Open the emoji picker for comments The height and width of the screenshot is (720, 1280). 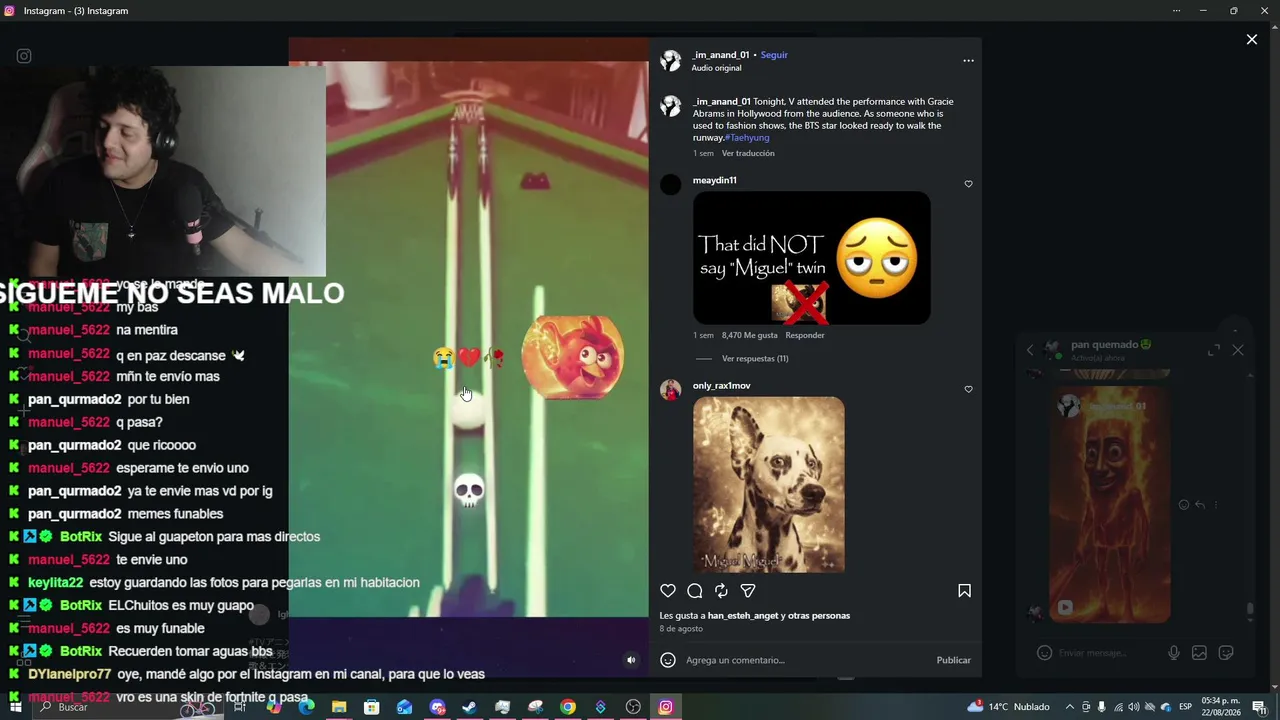[668, 660]
